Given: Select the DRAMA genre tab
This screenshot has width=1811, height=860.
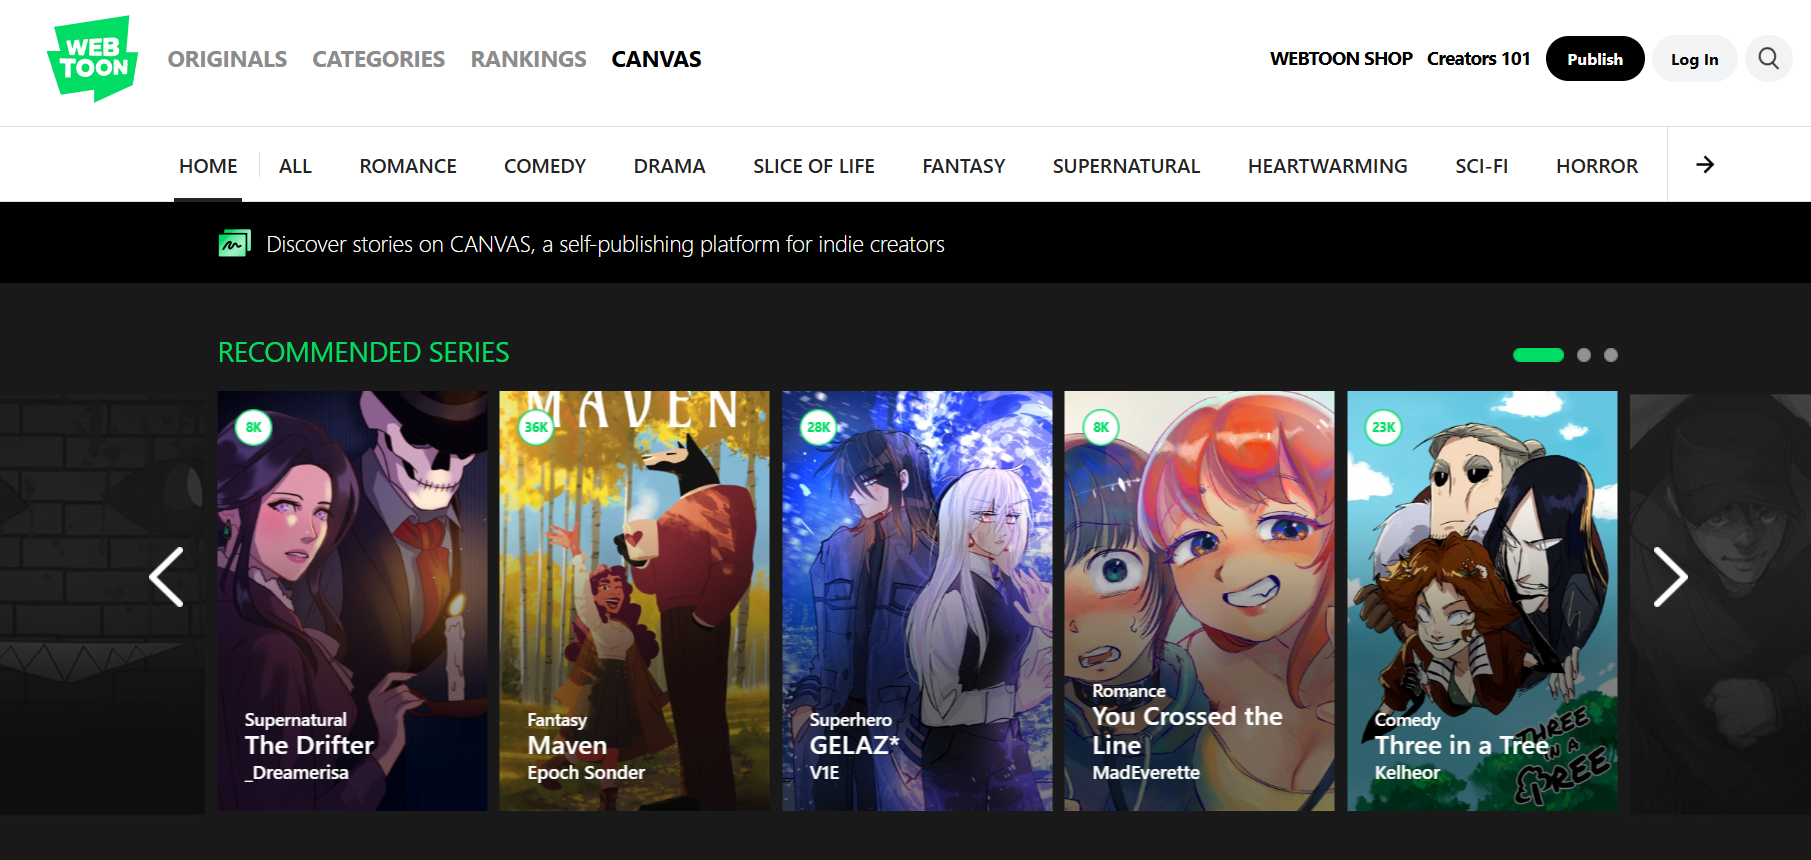Looking at the screenshot, I should pyautogui.click(x=669, y=166).
